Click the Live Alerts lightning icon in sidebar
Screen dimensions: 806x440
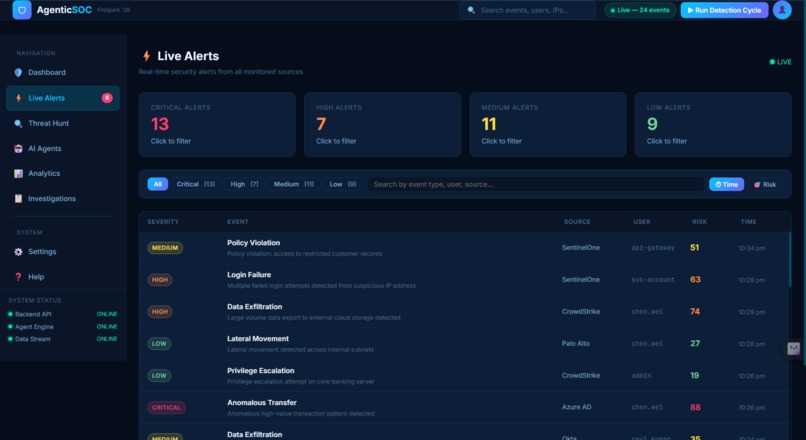click(19, 98)
